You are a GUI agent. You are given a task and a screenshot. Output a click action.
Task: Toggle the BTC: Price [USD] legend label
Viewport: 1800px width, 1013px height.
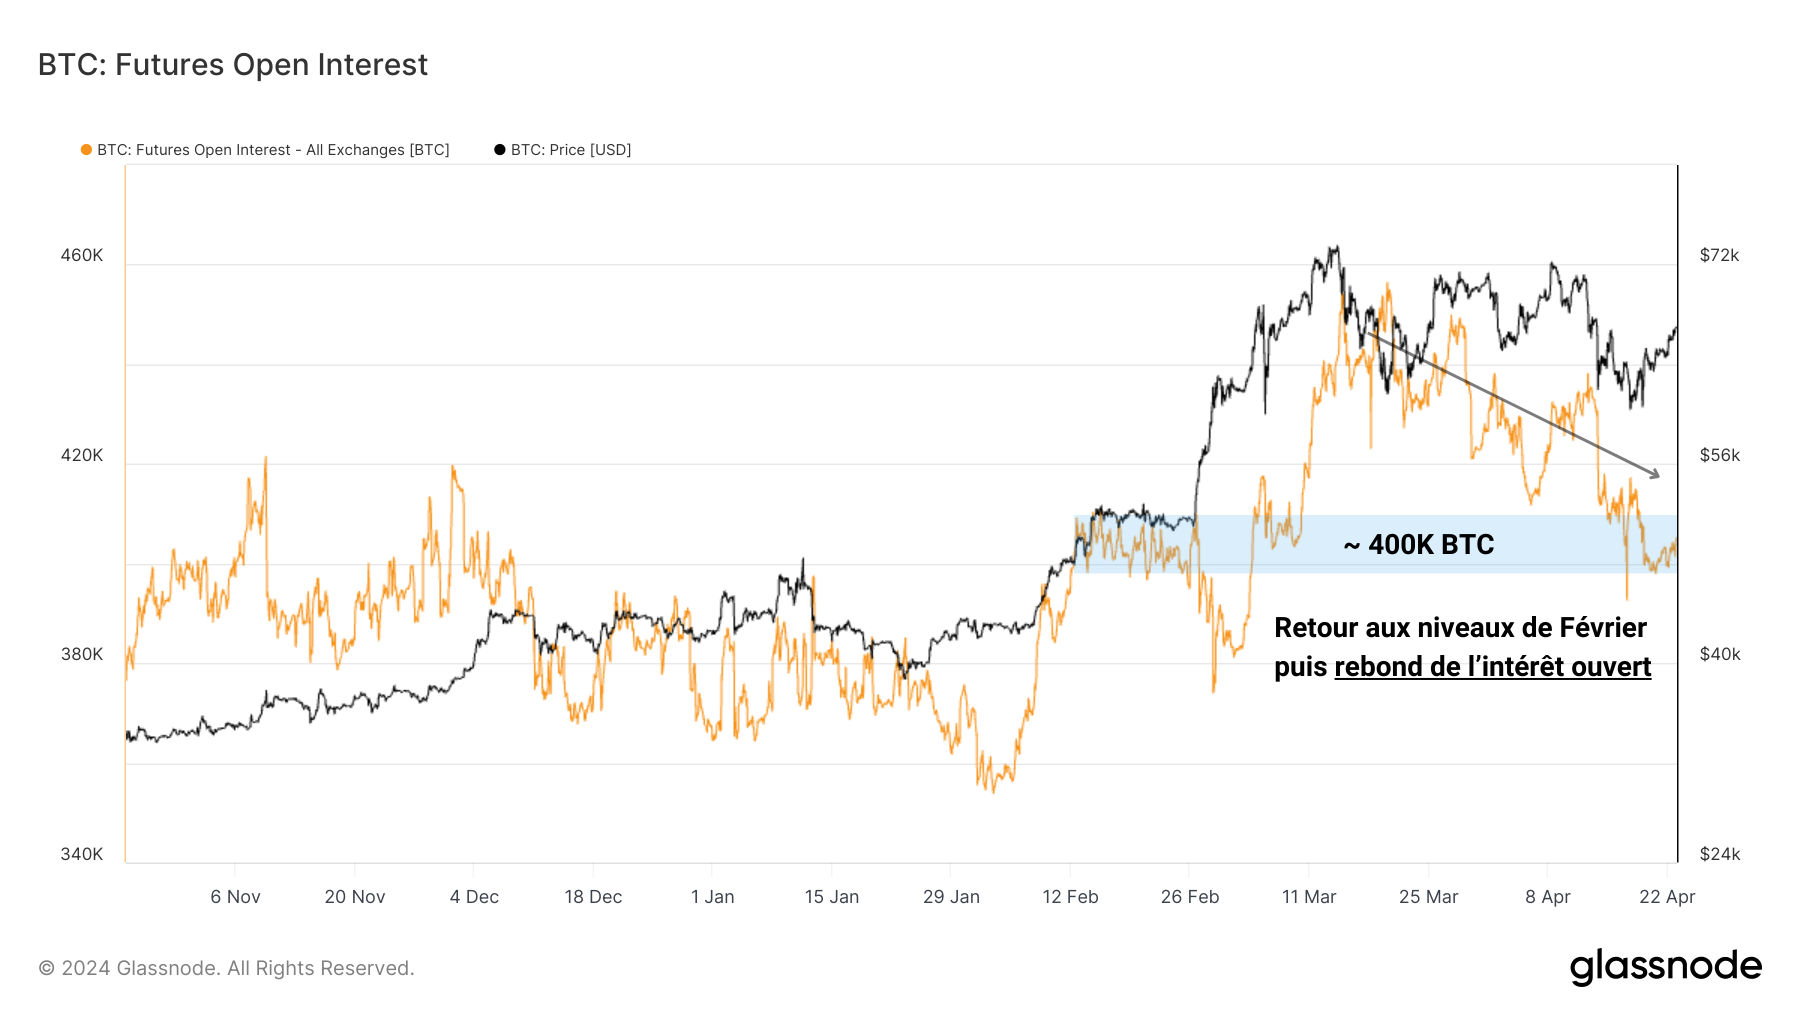click(x=571, y=150)
